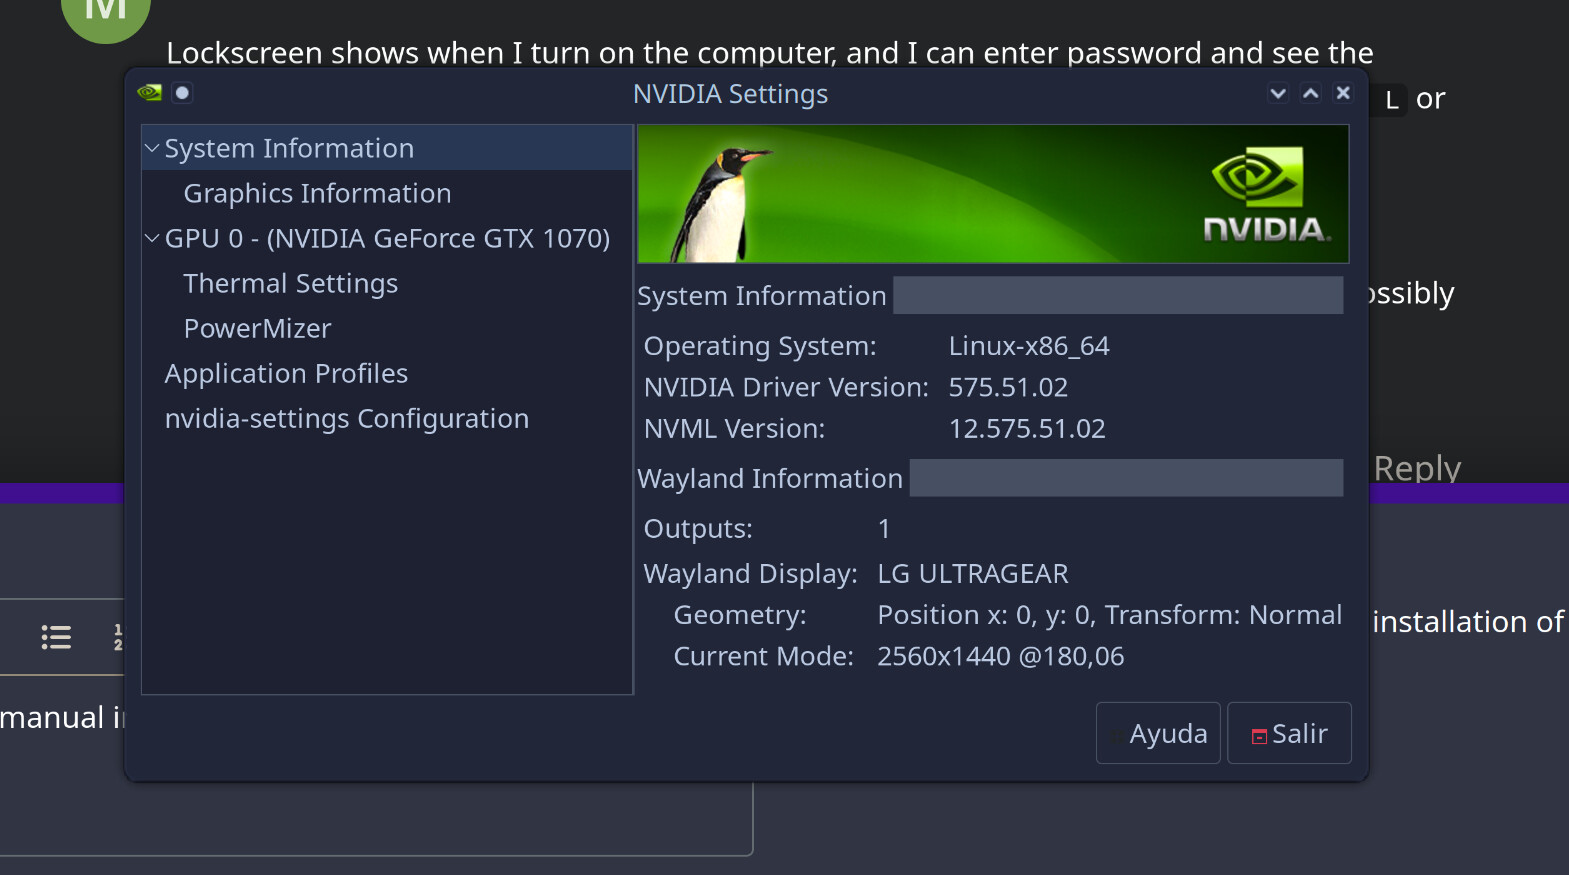Select GPU 0 - (NVIDIA GeForce GTX 1070)
This screenshot has height=875, width=1569.
pyautogui.click(x=387, y=238)
